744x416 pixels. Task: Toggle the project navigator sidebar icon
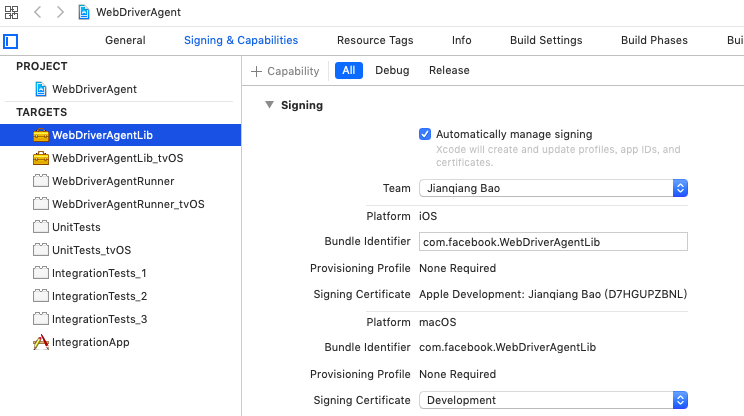(11, 41)
